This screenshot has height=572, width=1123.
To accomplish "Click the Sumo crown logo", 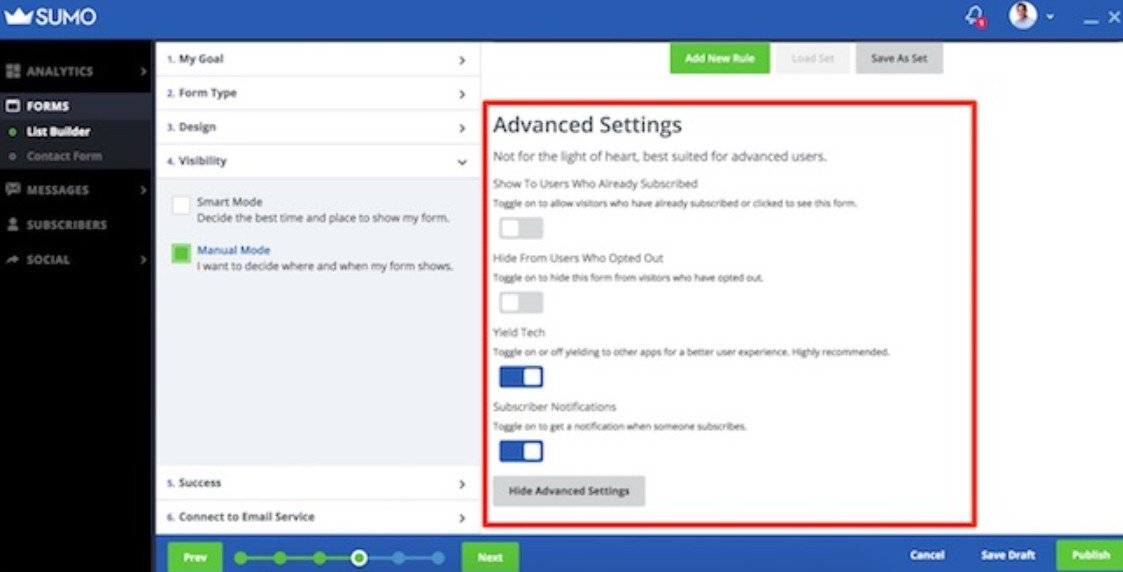I will coord(18,17).
